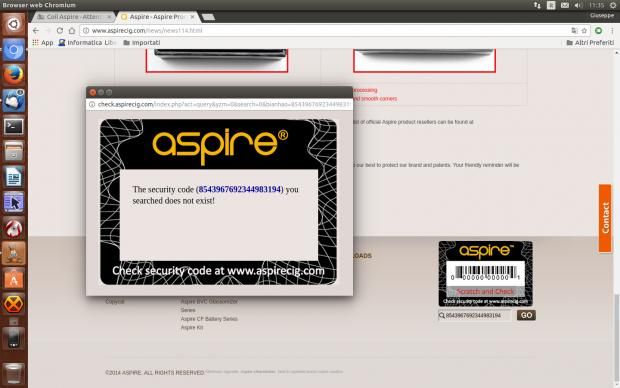This screenshot has width=620, height=388.
Task: Click the clock in the top panel
Action: click(x=596, y=5)
